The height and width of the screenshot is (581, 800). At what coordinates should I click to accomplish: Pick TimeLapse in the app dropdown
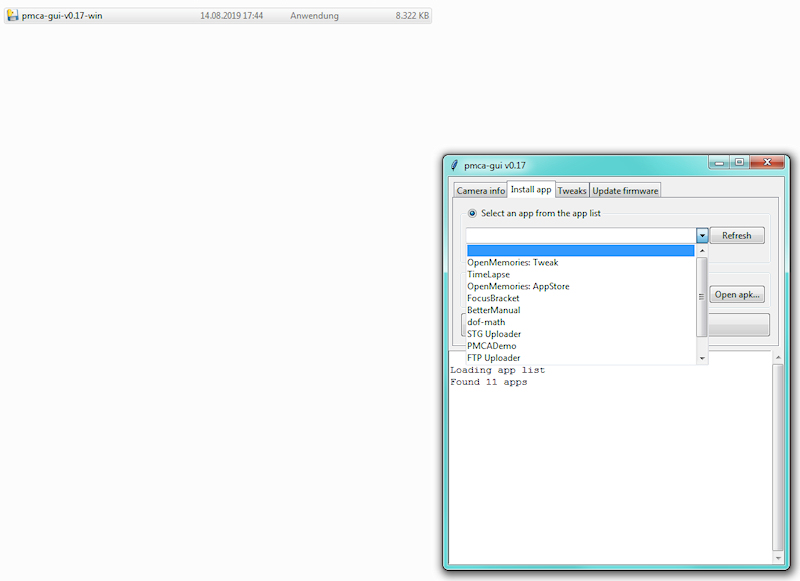point(488,275)
